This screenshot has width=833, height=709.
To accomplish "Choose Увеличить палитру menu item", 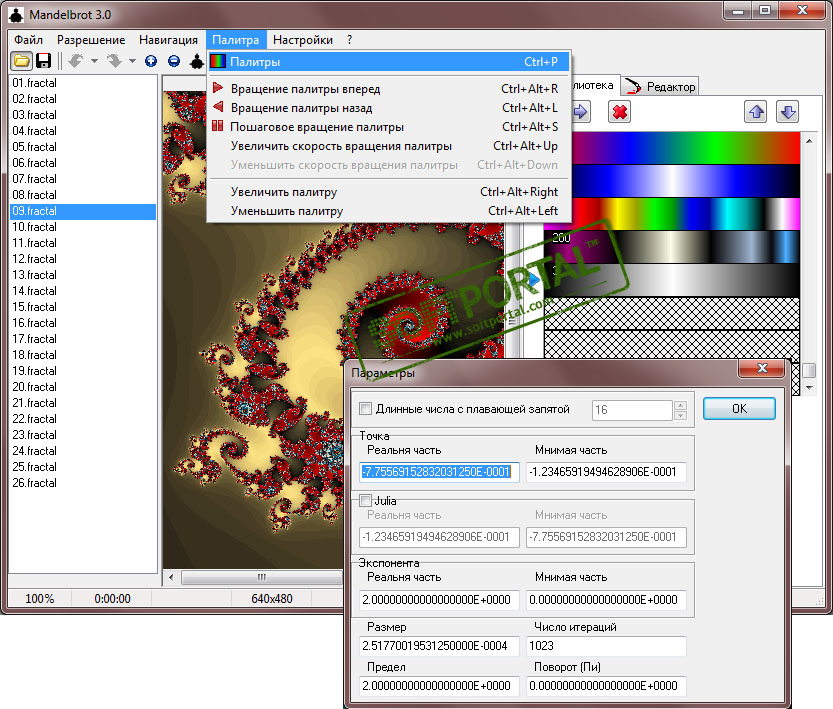I will [389, 192].
